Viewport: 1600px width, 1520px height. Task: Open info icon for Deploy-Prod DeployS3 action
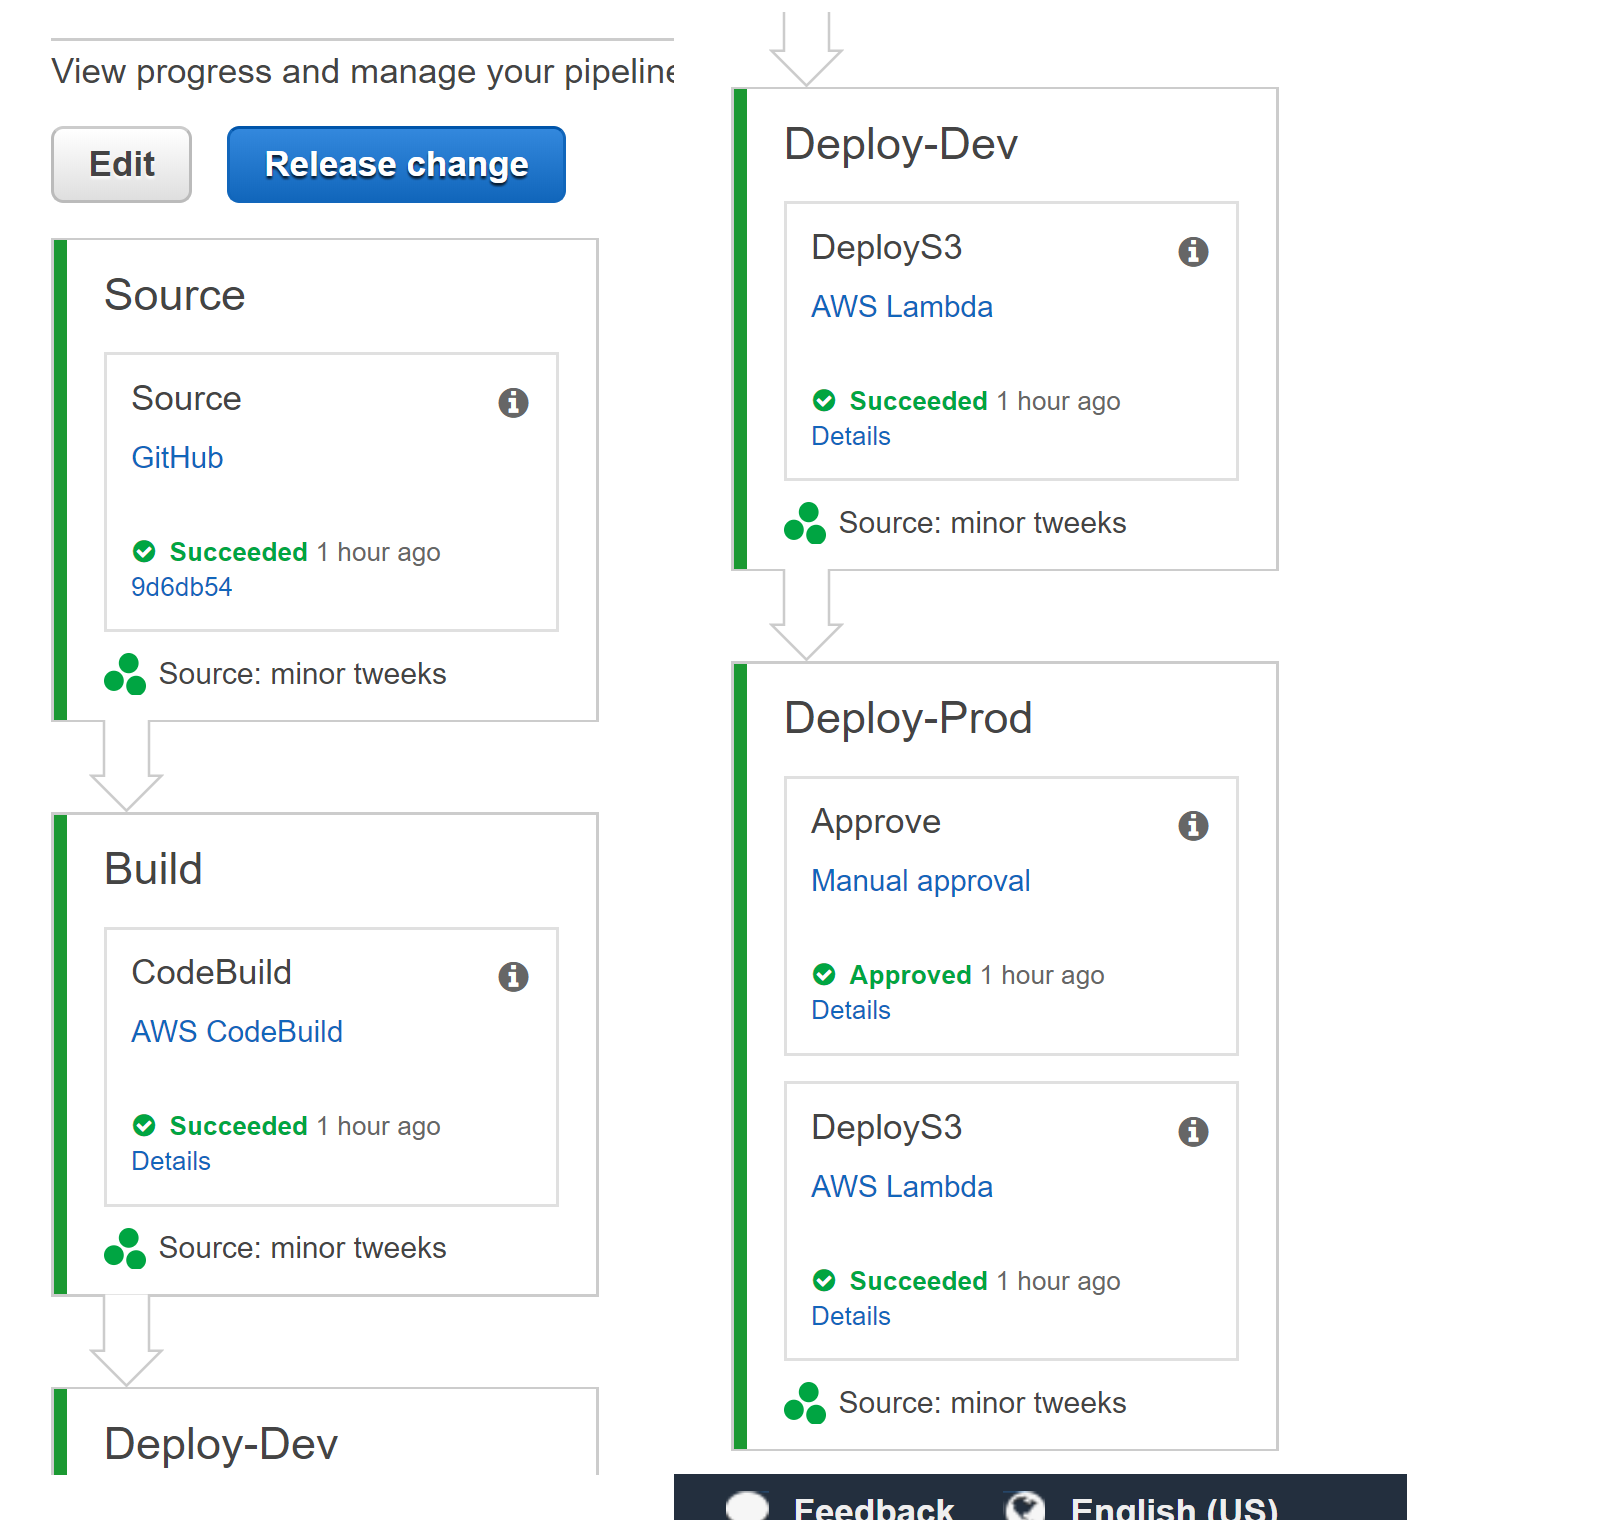point(1193,1131)
